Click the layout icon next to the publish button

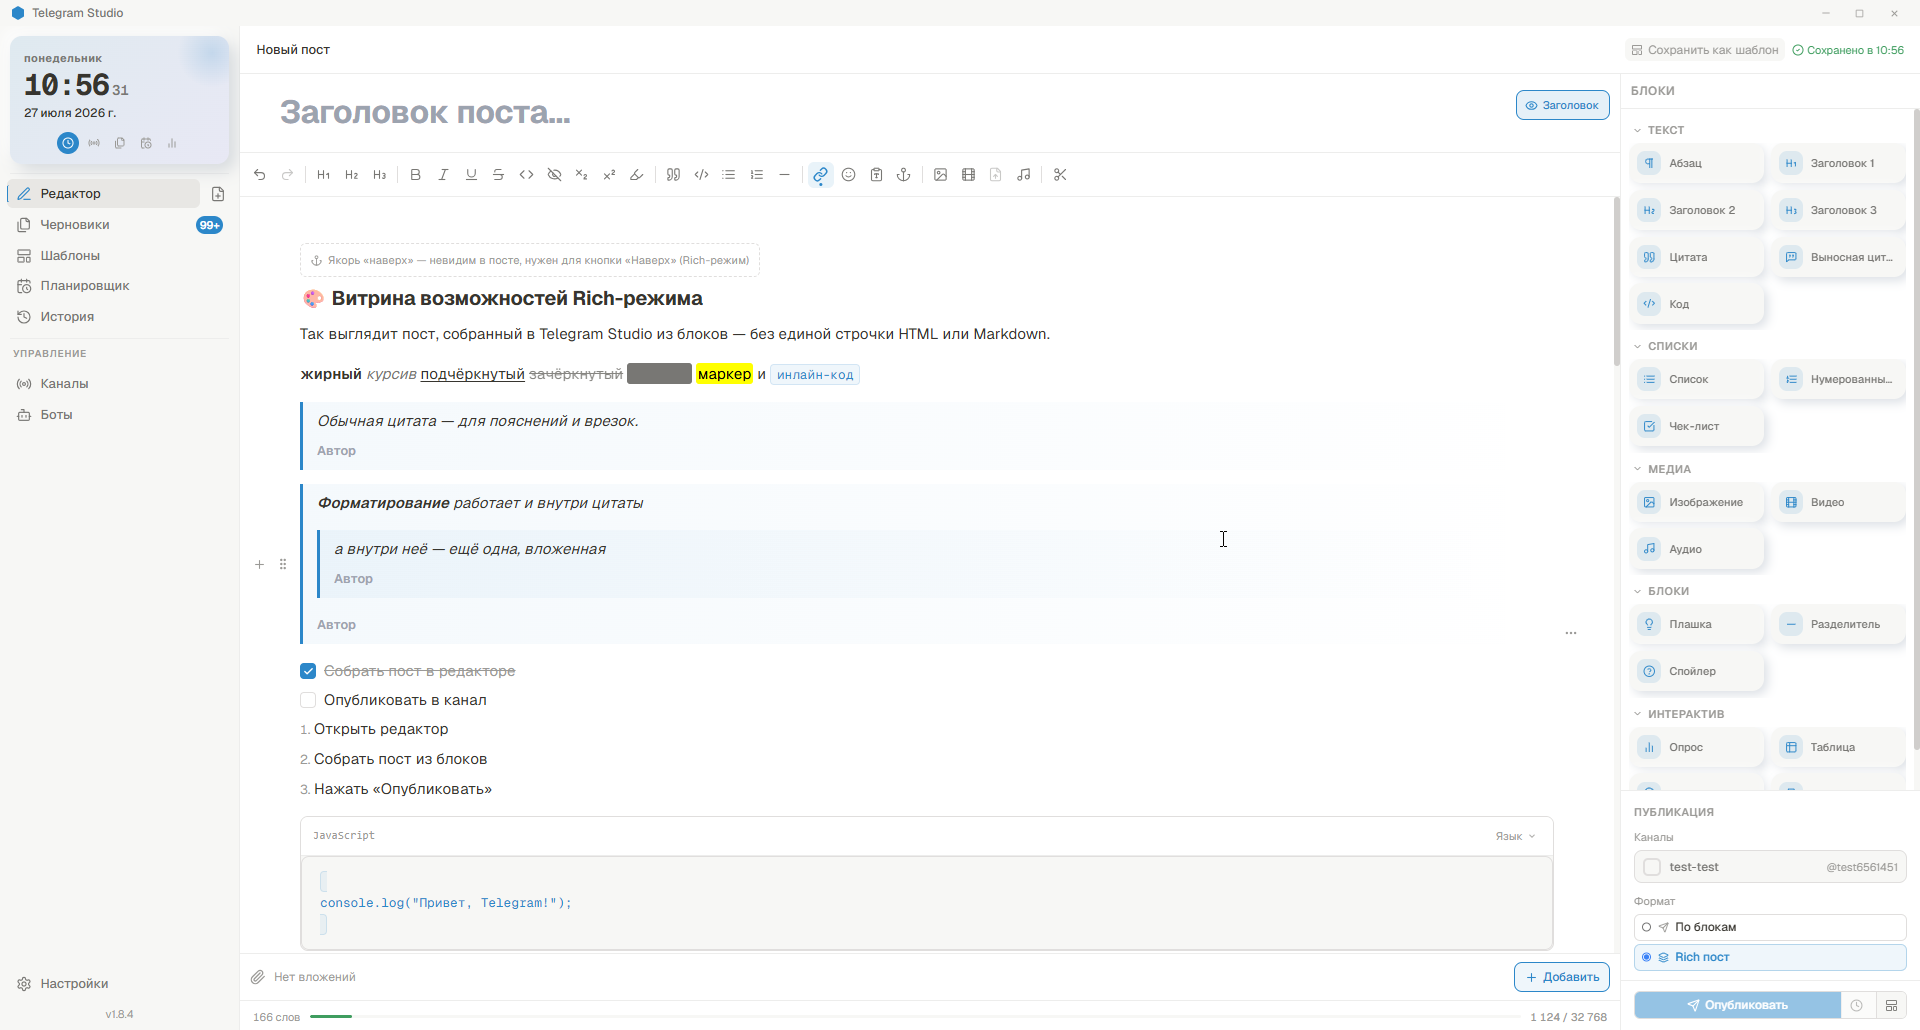point(1891,1005)
